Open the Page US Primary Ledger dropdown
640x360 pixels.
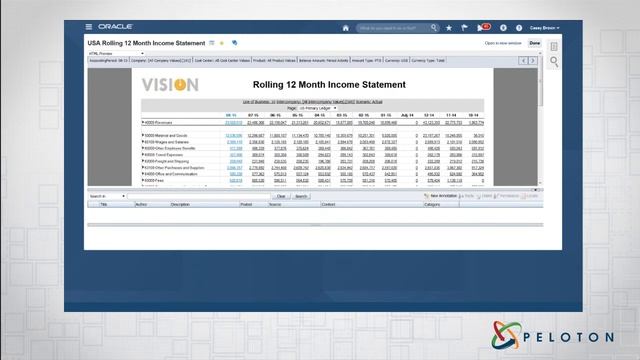[318, 108]
